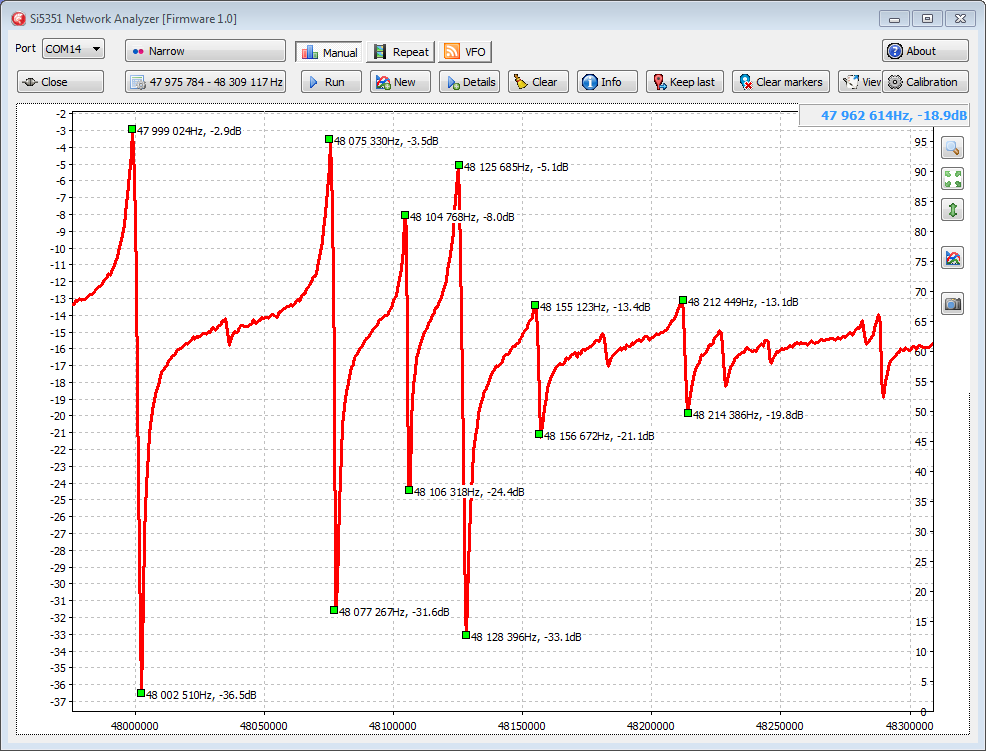Click the Close port button
The image size is (986, 751).
point(60,82)
